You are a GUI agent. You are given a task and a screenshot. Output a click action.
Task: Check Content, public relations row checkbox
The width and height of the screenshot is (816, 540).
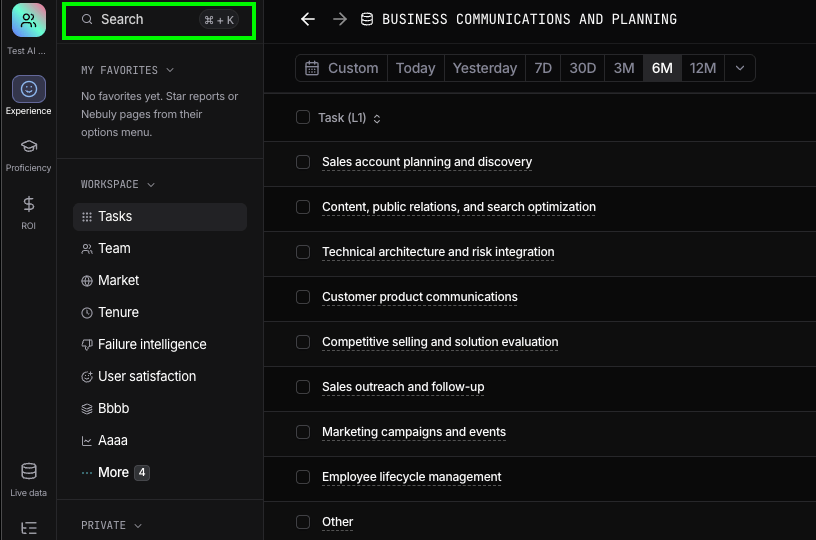(303, 207)
